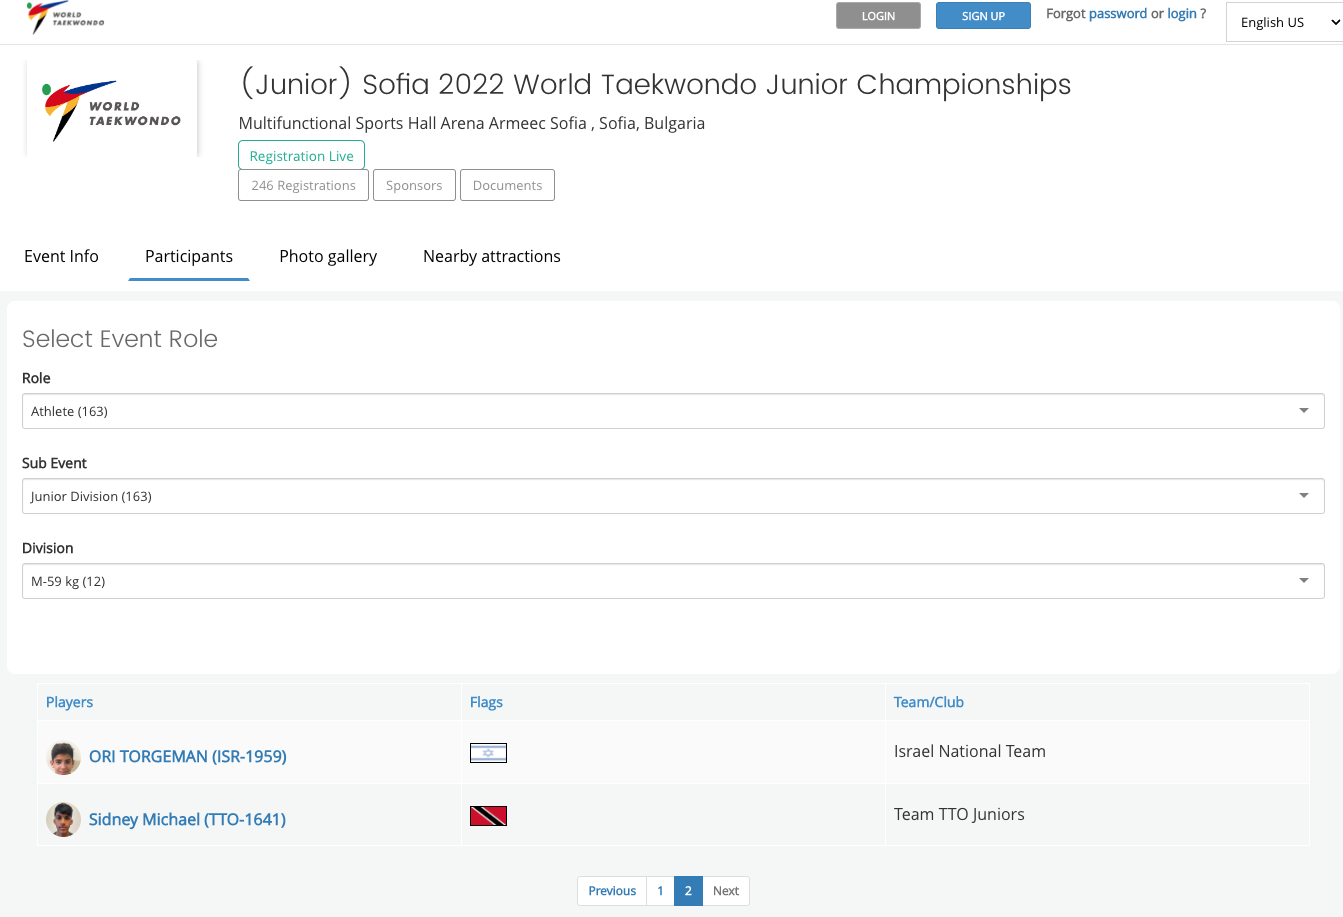Go to Previous page in pagination
The width and height of the screenshot is (1343, 917).
pos(612,891)
